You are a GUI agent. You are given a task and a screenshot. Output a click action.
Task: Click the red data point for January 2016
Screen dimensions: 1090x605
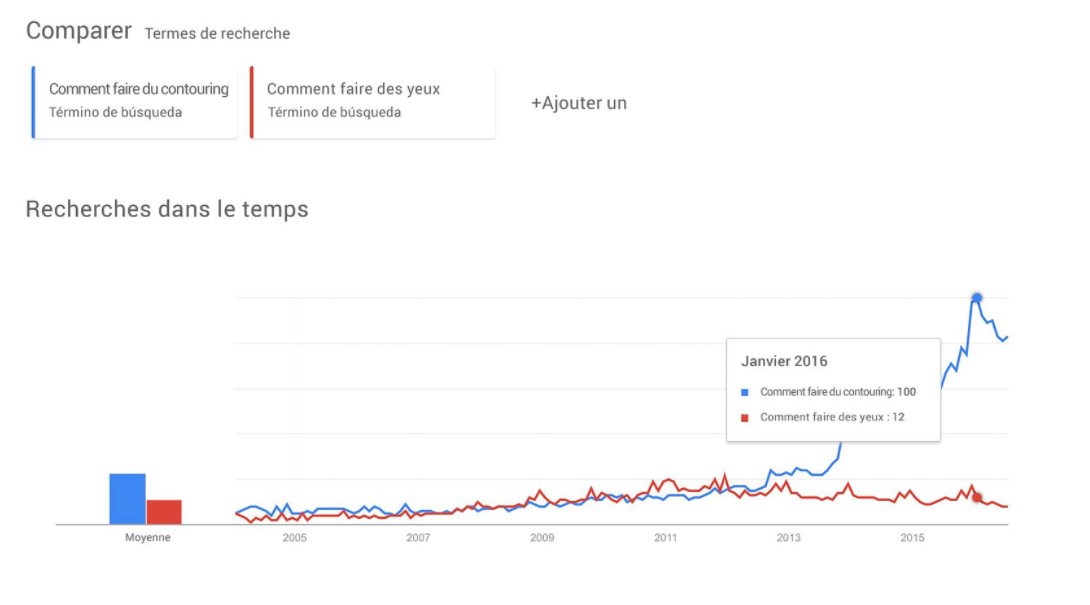(x=977, y=497)
